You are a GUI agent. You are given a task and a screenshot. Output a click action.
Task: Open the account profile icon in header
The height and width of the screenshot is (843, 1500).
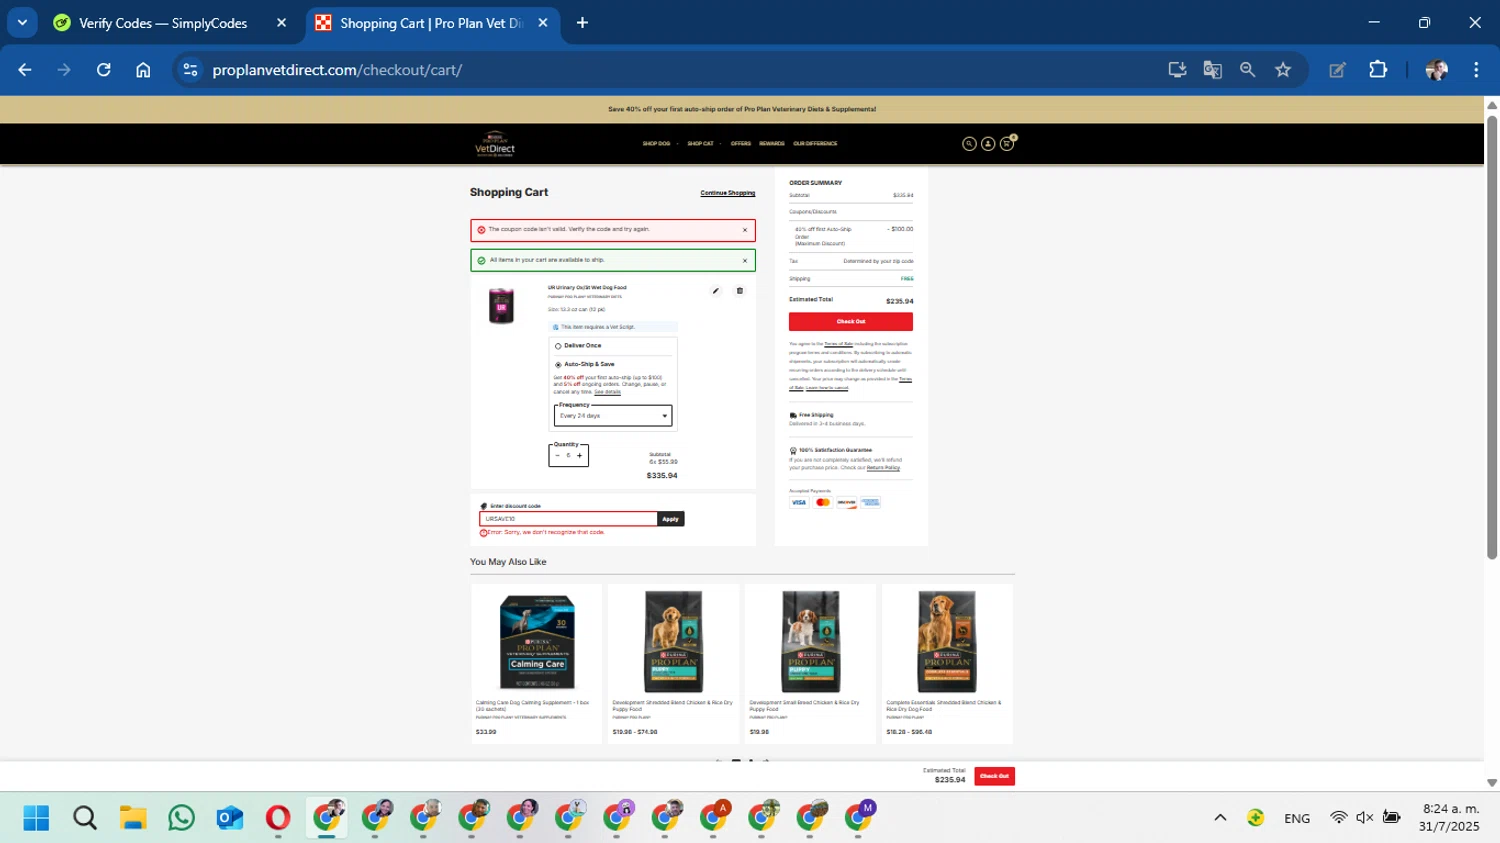[x=987, y=144]
